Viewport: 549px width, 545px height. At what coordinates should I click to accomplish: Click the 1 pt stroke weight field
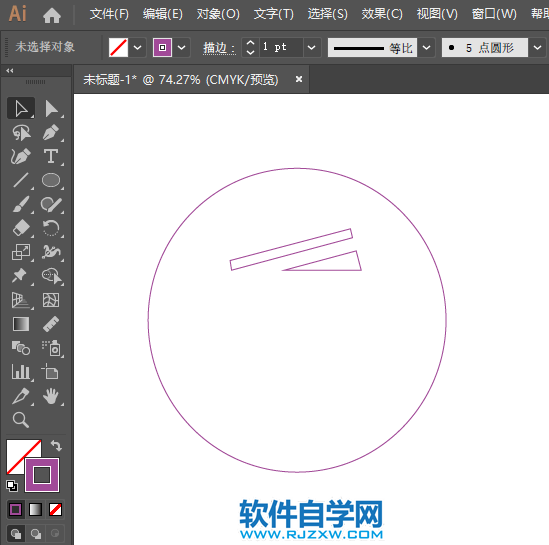click(281, 47)
